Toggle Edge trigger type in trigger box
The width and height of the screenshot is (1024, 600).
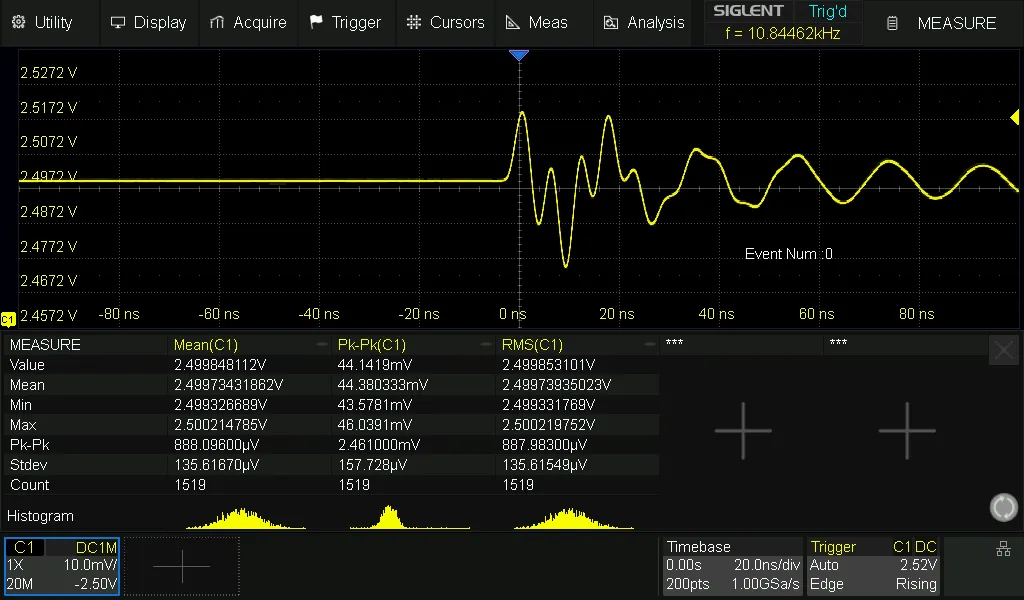pyautogui.click(x=827, y=583)
